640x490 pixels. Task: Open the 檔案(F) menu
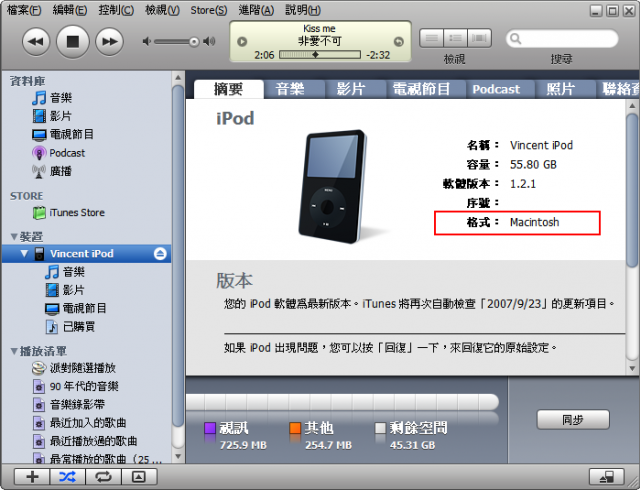tap(24, 10)
